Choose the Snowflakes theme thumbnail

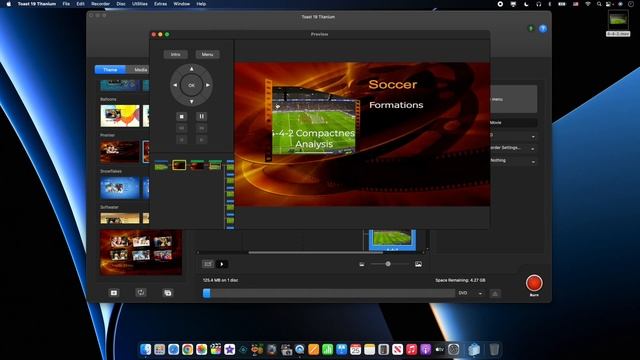pyautogui.click(x=120, y=188)
